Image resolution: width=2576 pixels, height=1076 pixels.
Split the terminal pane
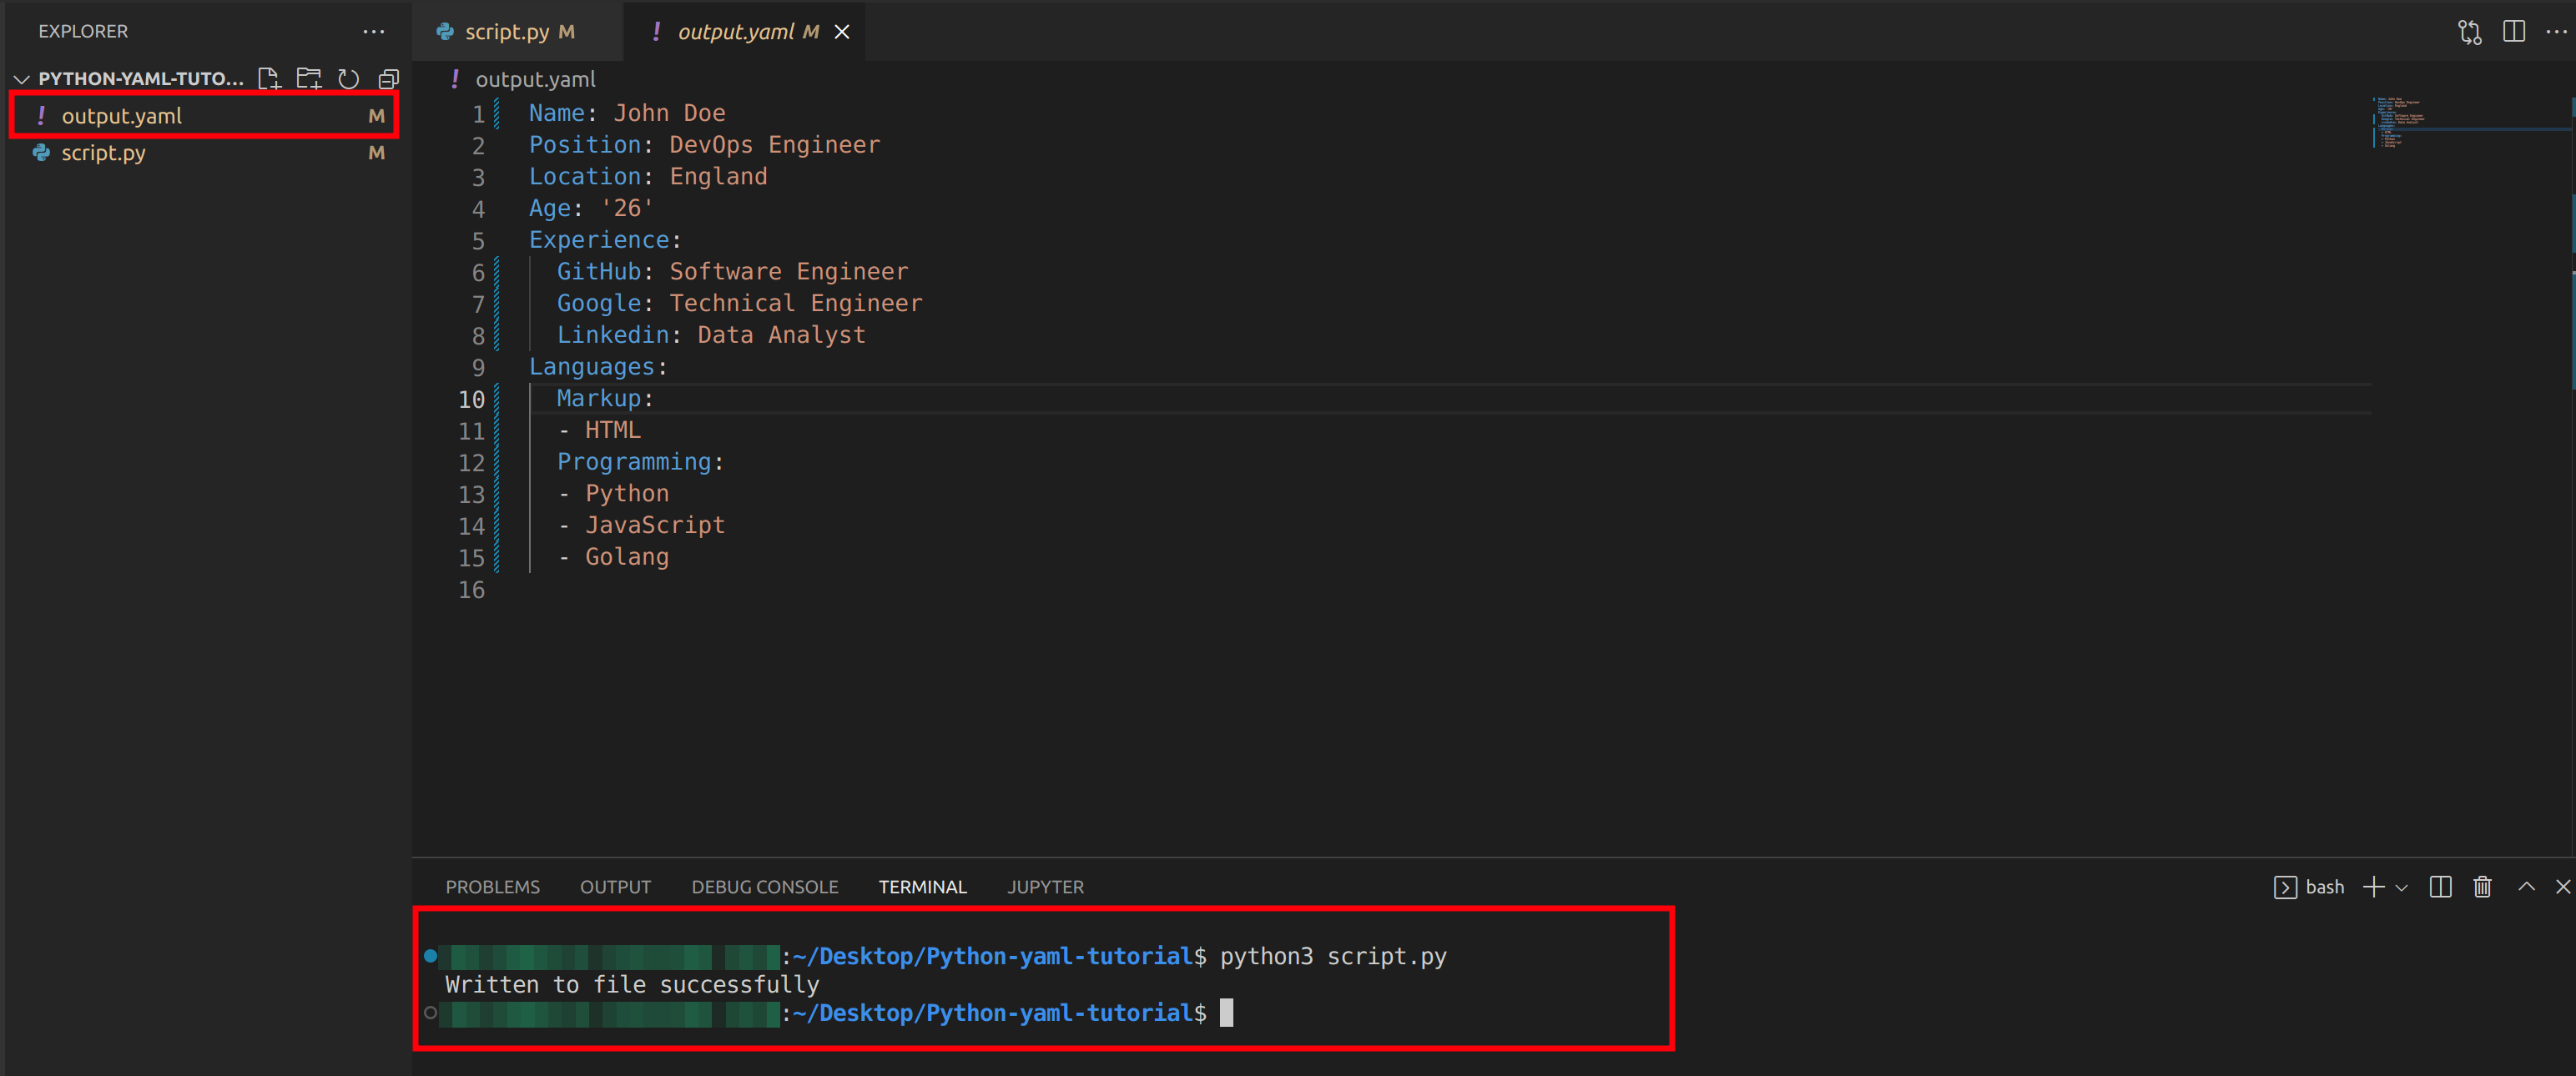pos(2440,887)
